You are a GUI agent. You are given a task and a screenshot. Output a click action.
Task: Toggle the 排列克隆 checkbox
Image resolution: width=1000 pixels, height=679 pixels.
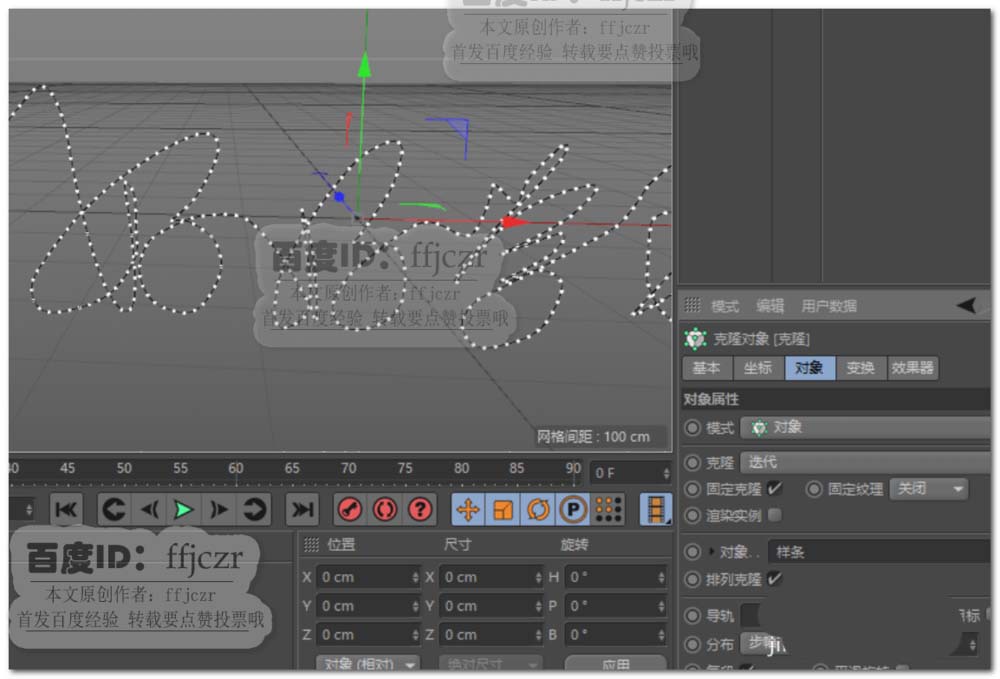click(x=775, y=579)
